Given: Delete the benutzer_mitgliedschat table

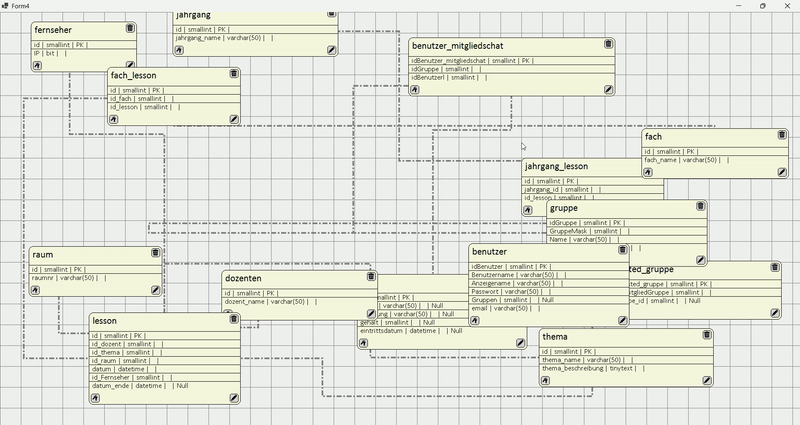Looking at the screenshot, I should tap(608, 44).
